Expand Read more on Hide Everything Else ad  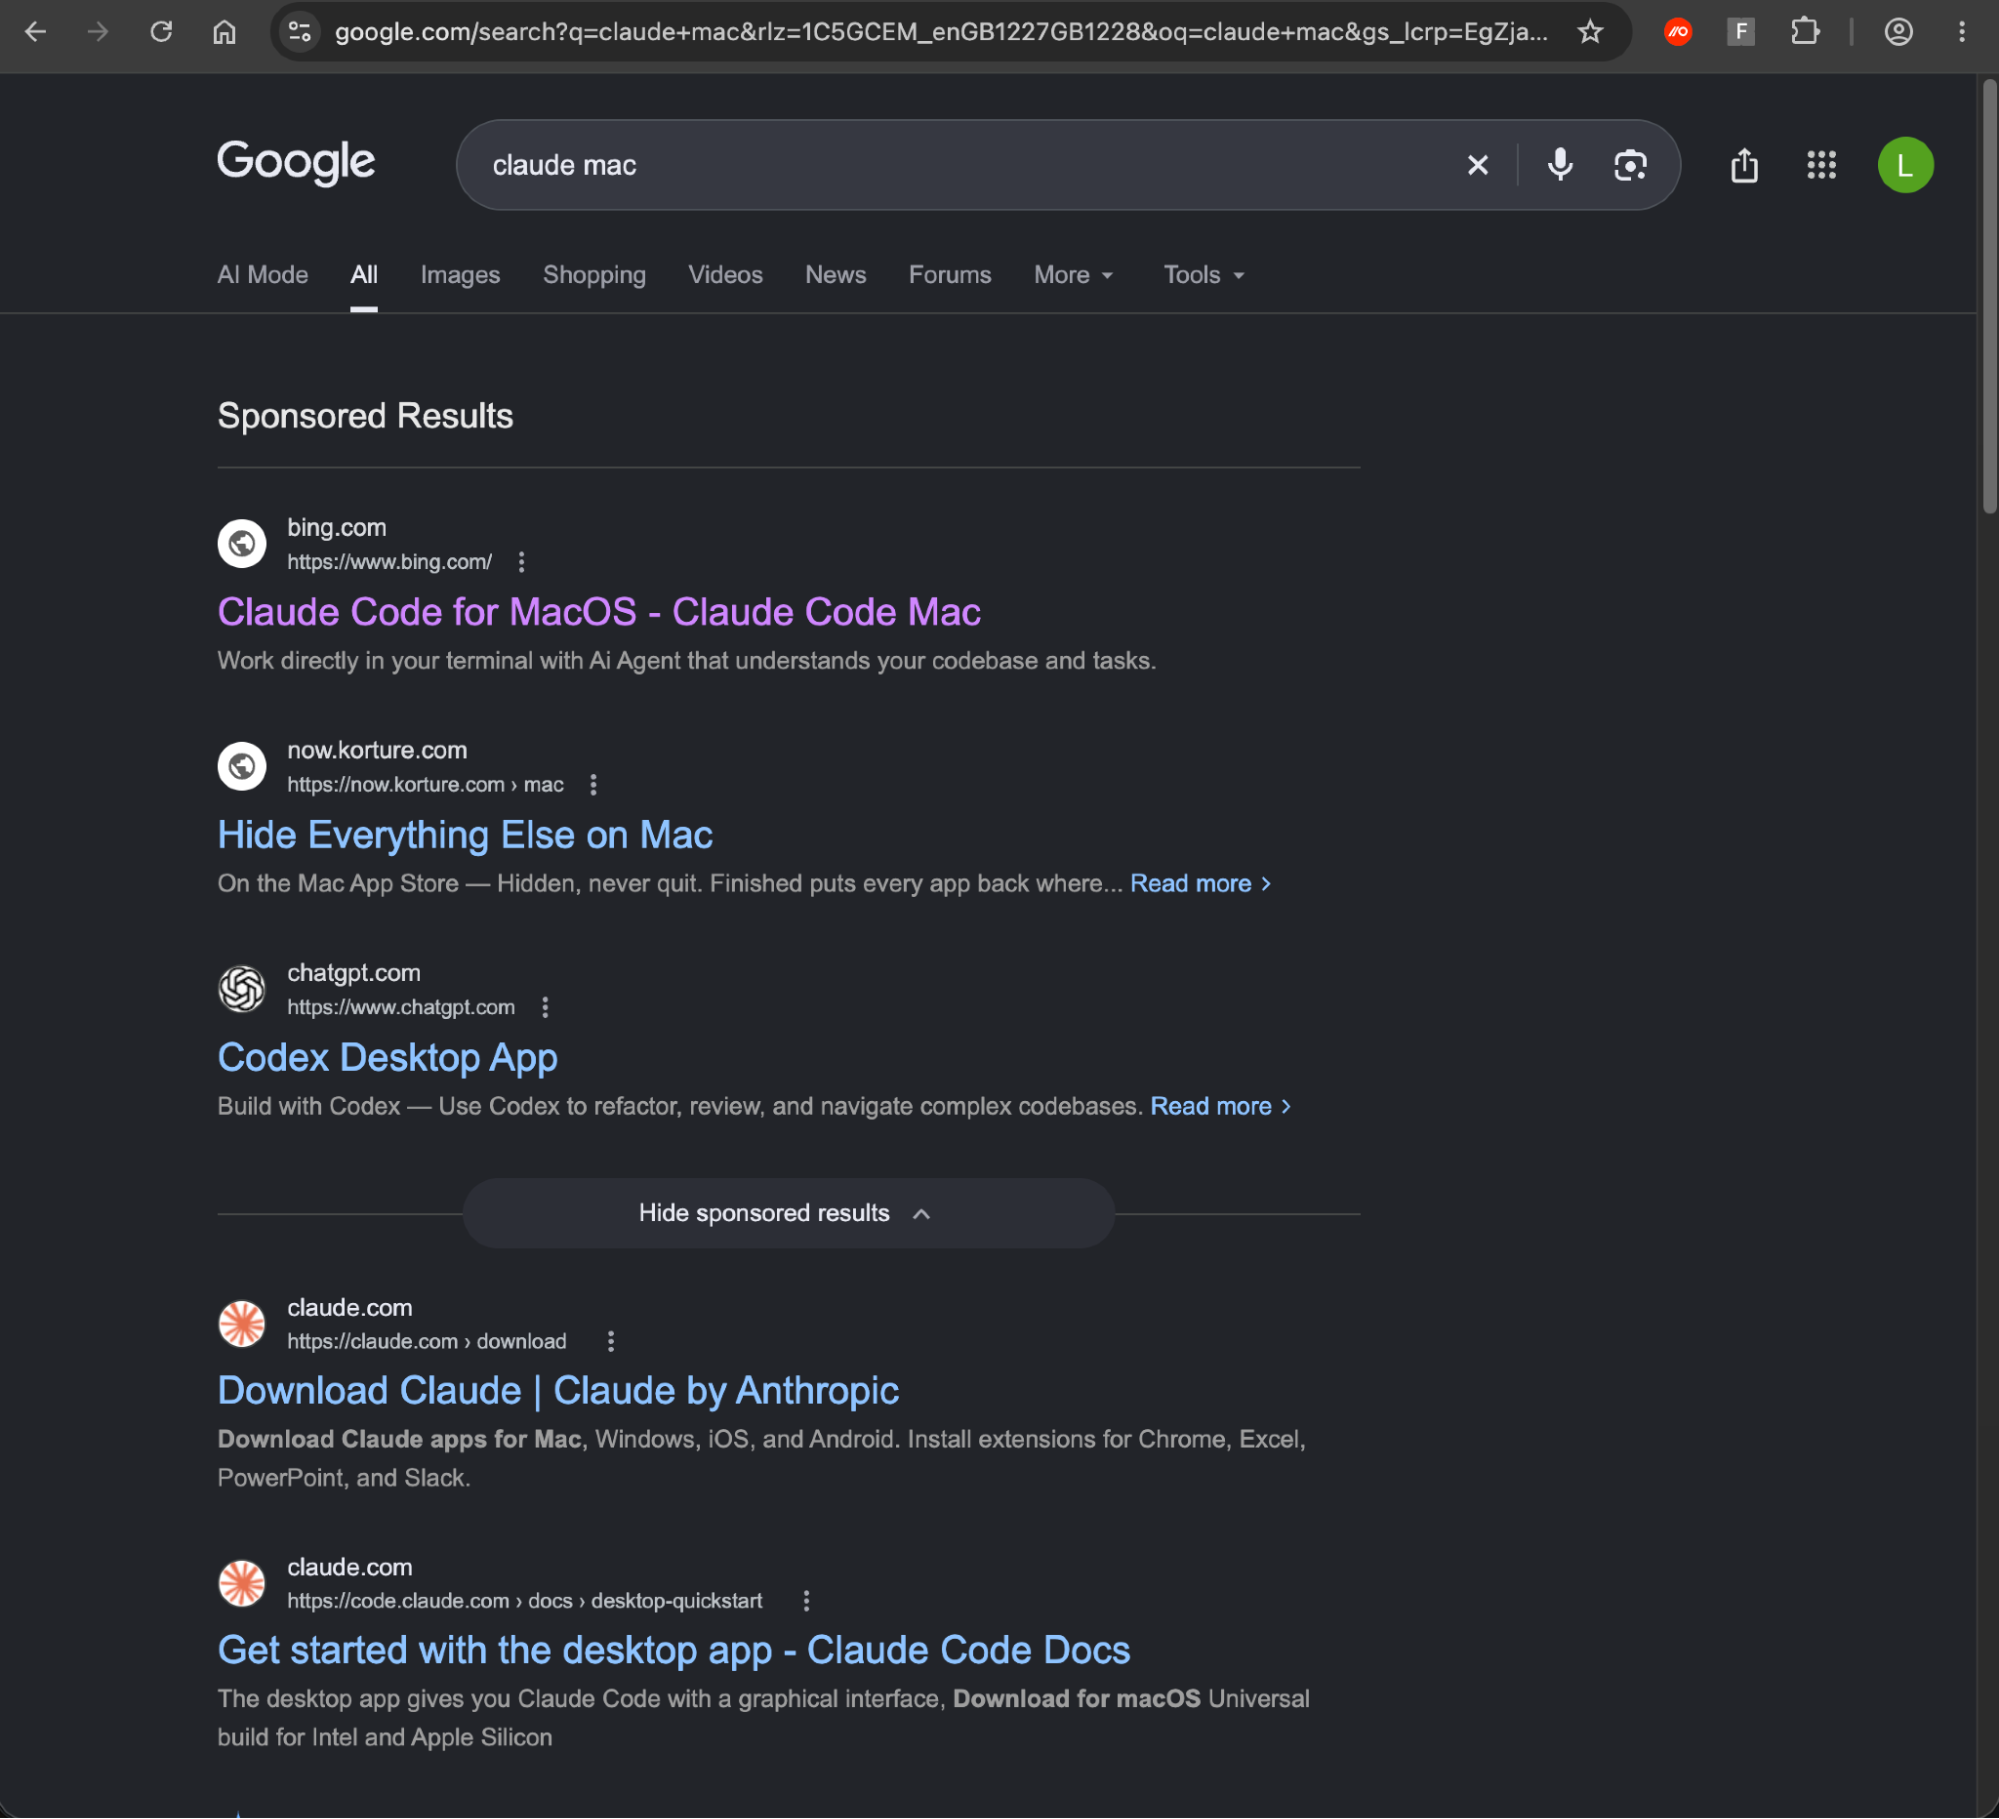pos(1200,884)
